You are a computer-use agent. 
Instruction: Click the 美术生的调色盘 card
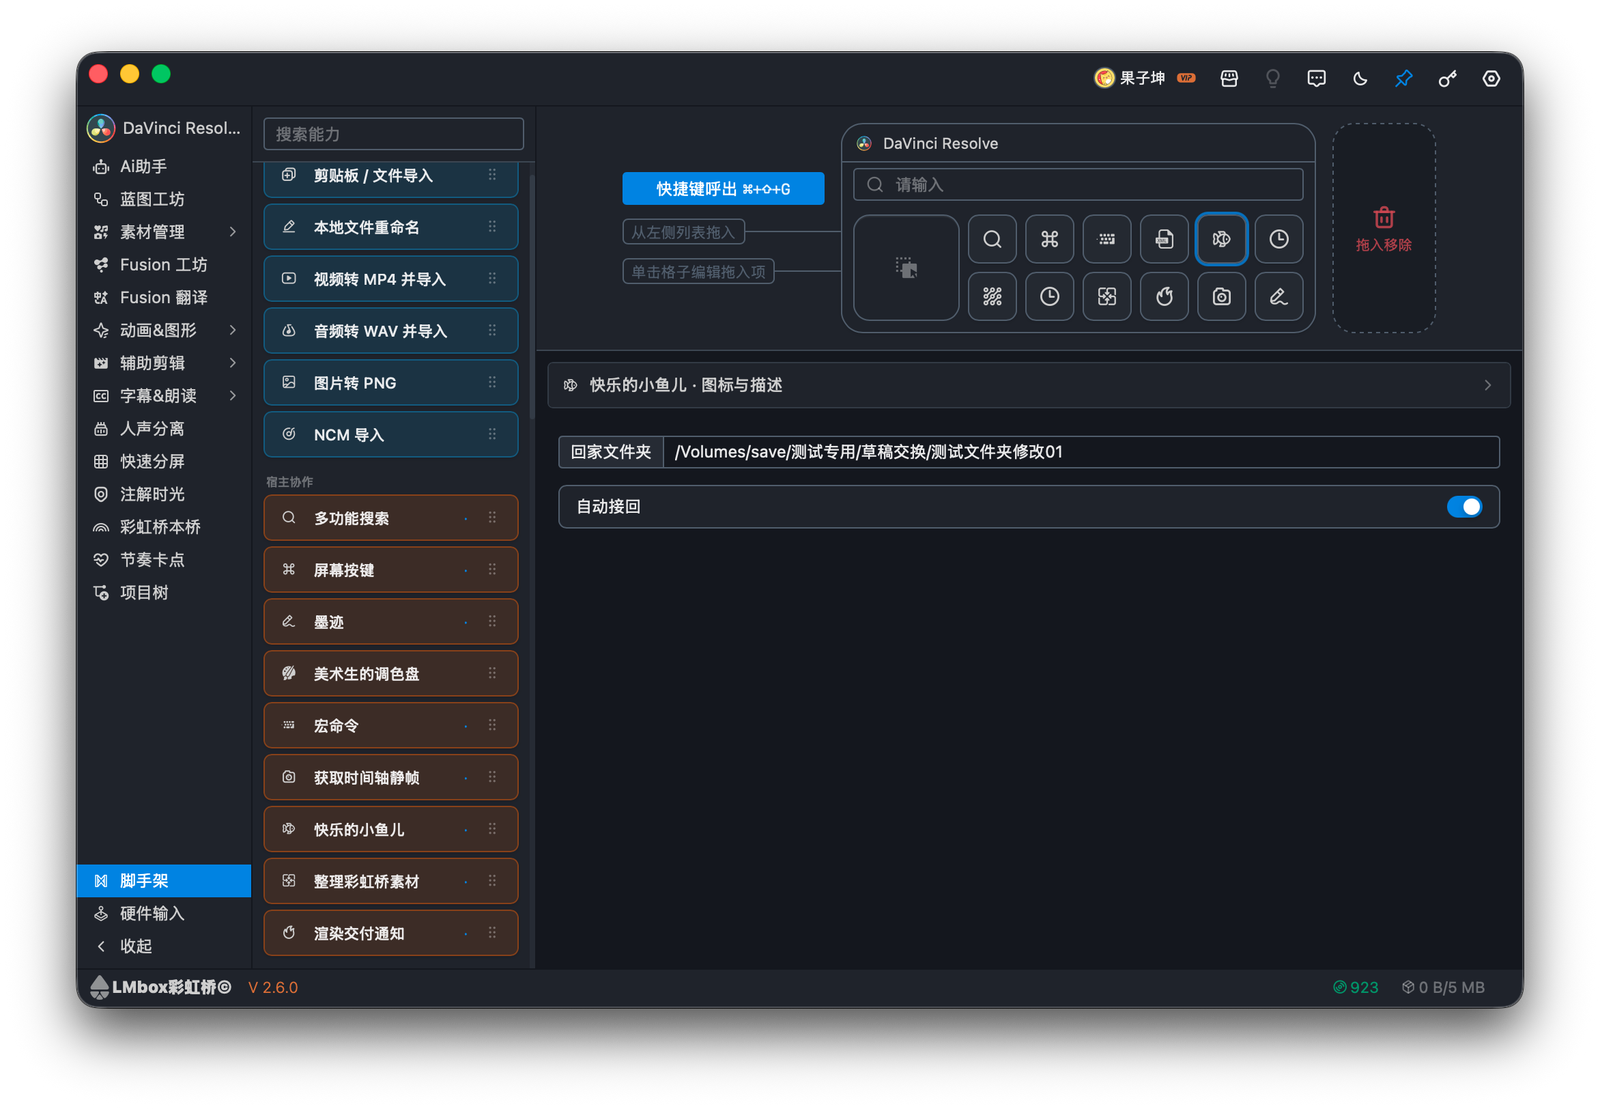pyautogui.click(x=391, y=674)
